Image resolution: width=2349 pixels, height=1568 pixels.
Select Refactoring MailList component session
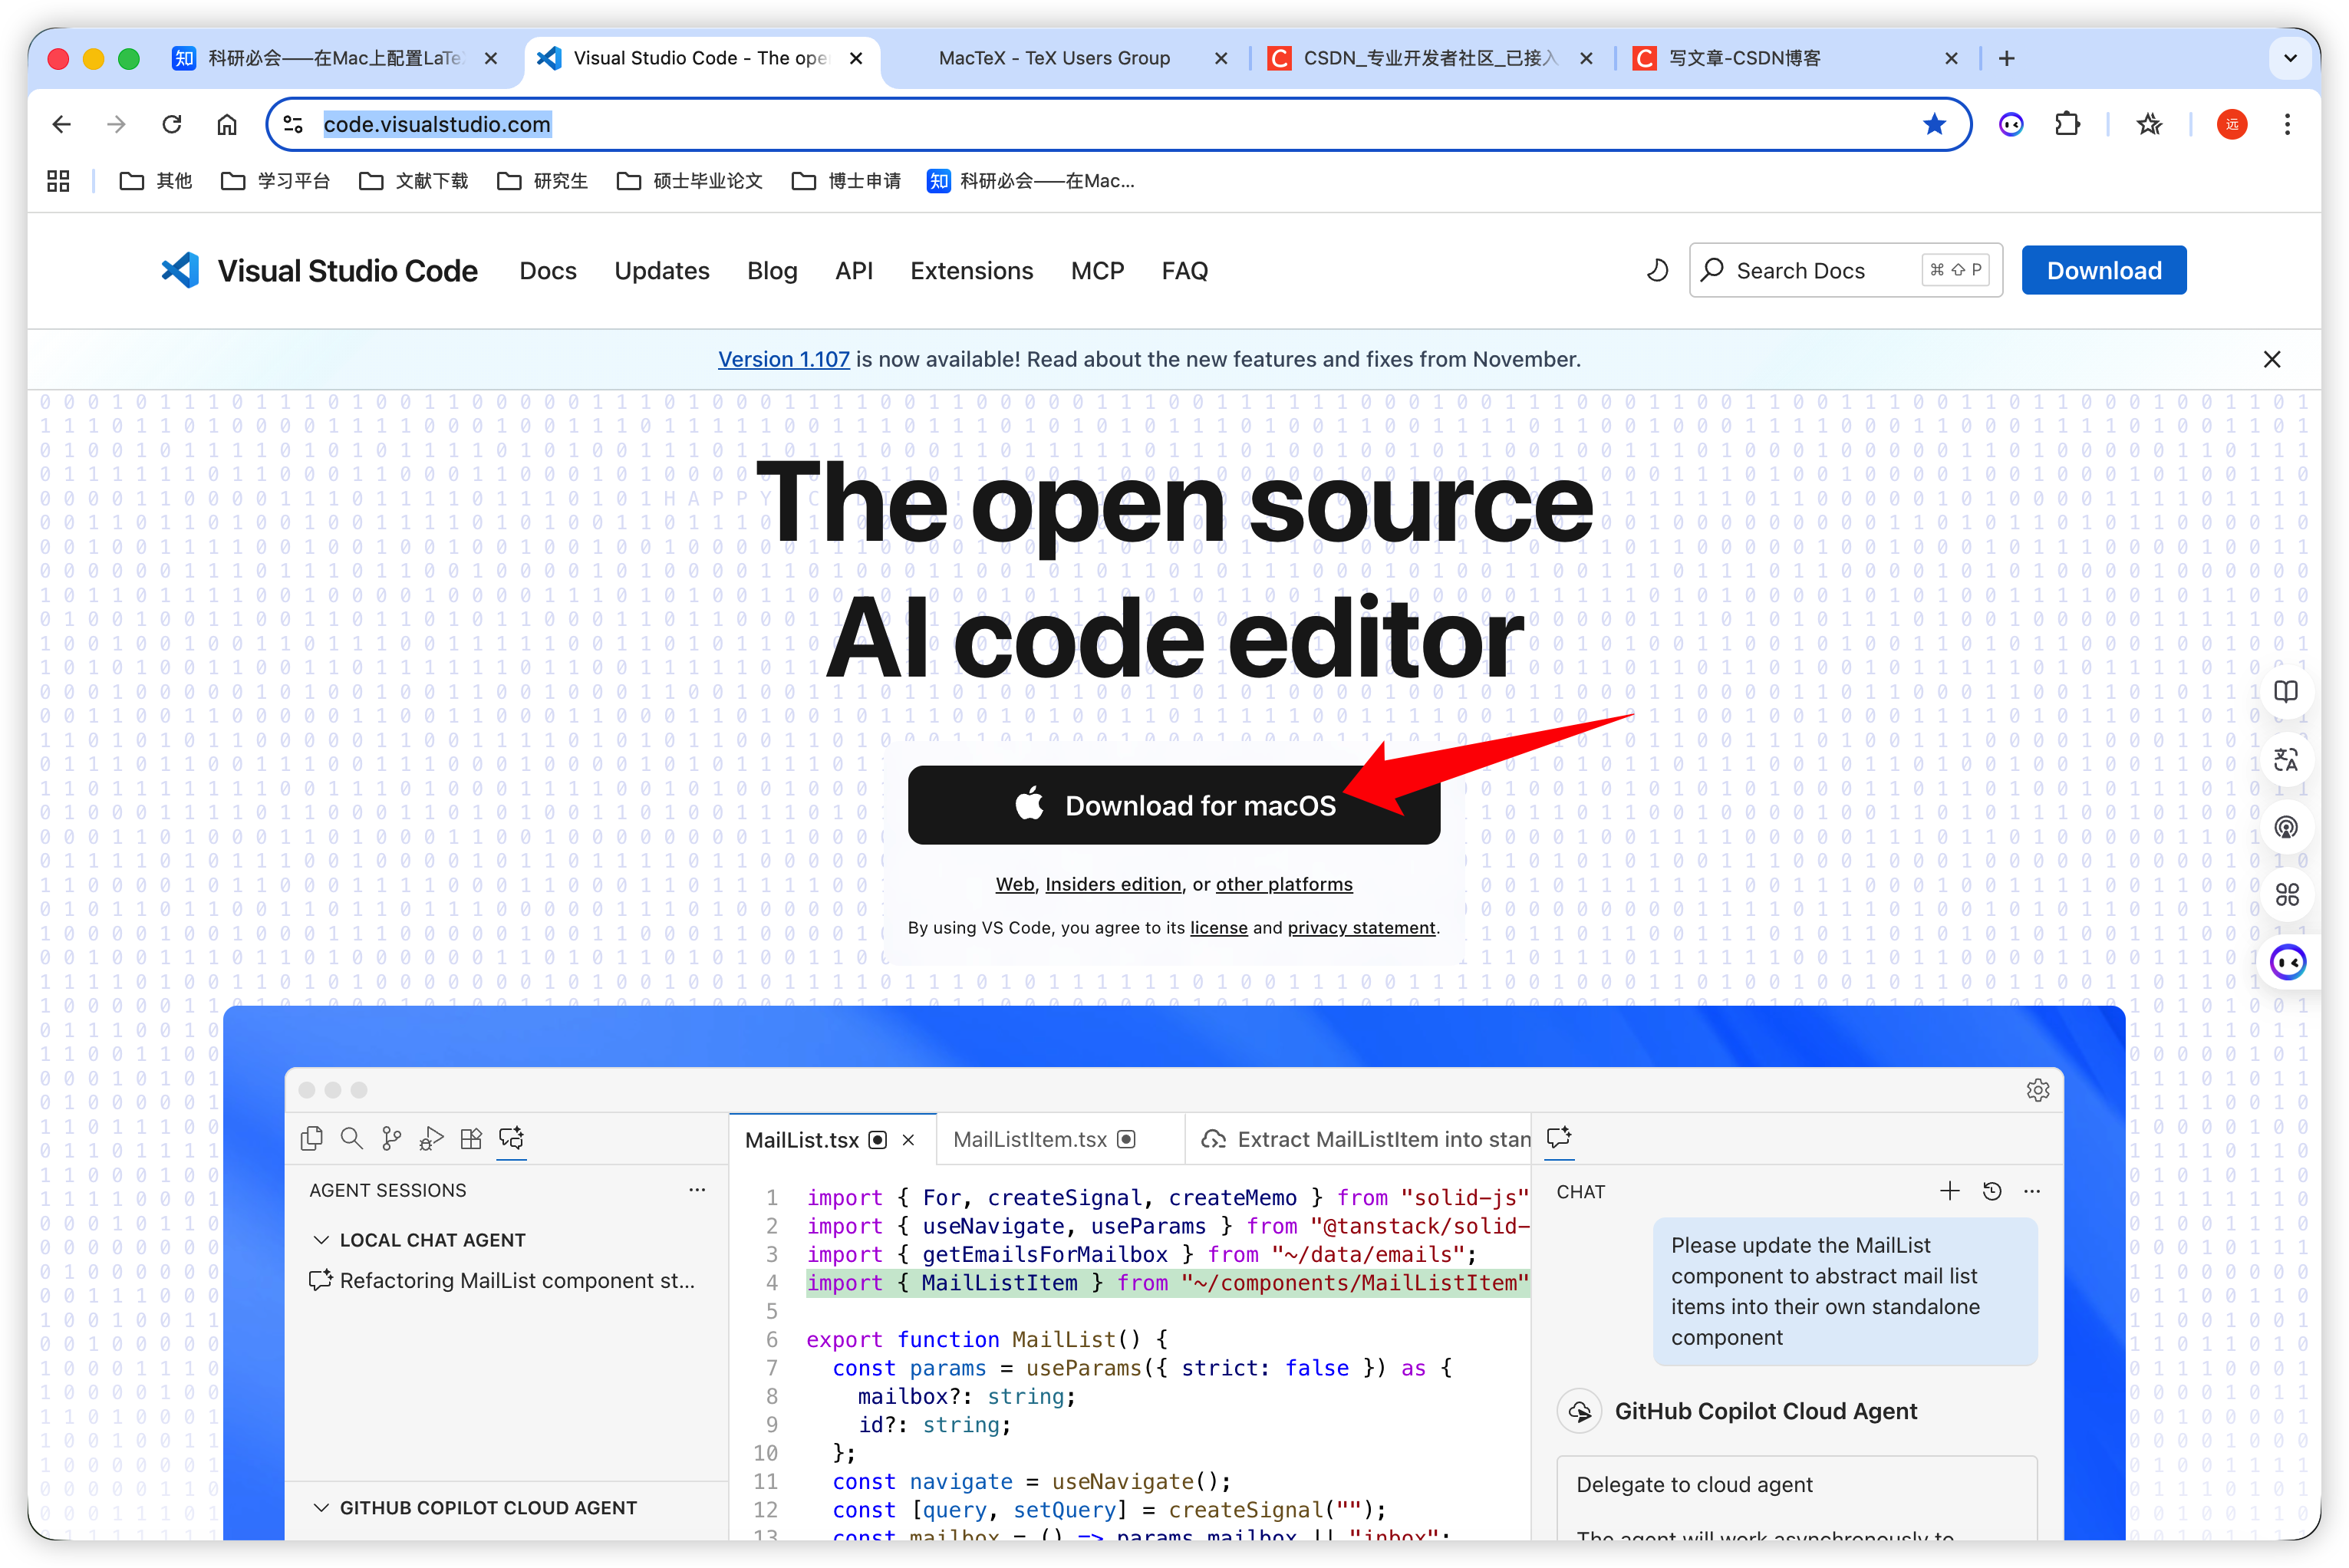tap(502, 1281)
